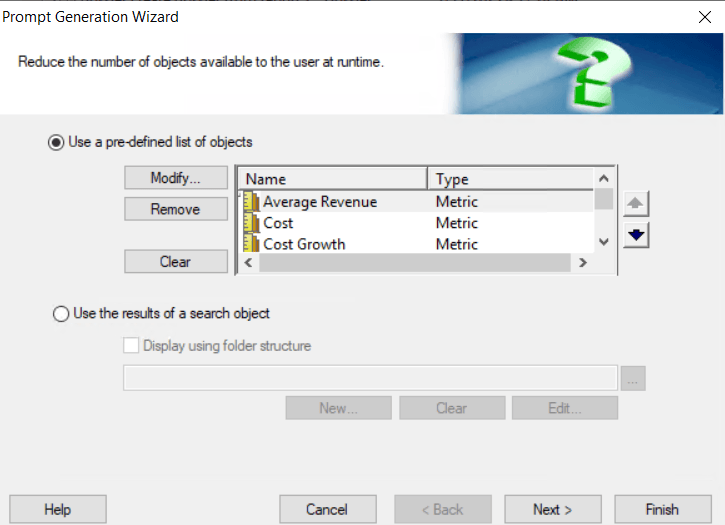The image size is (725, 525).
Task: Move selected object up with arrow button
Action: click(x=636, y=204)
